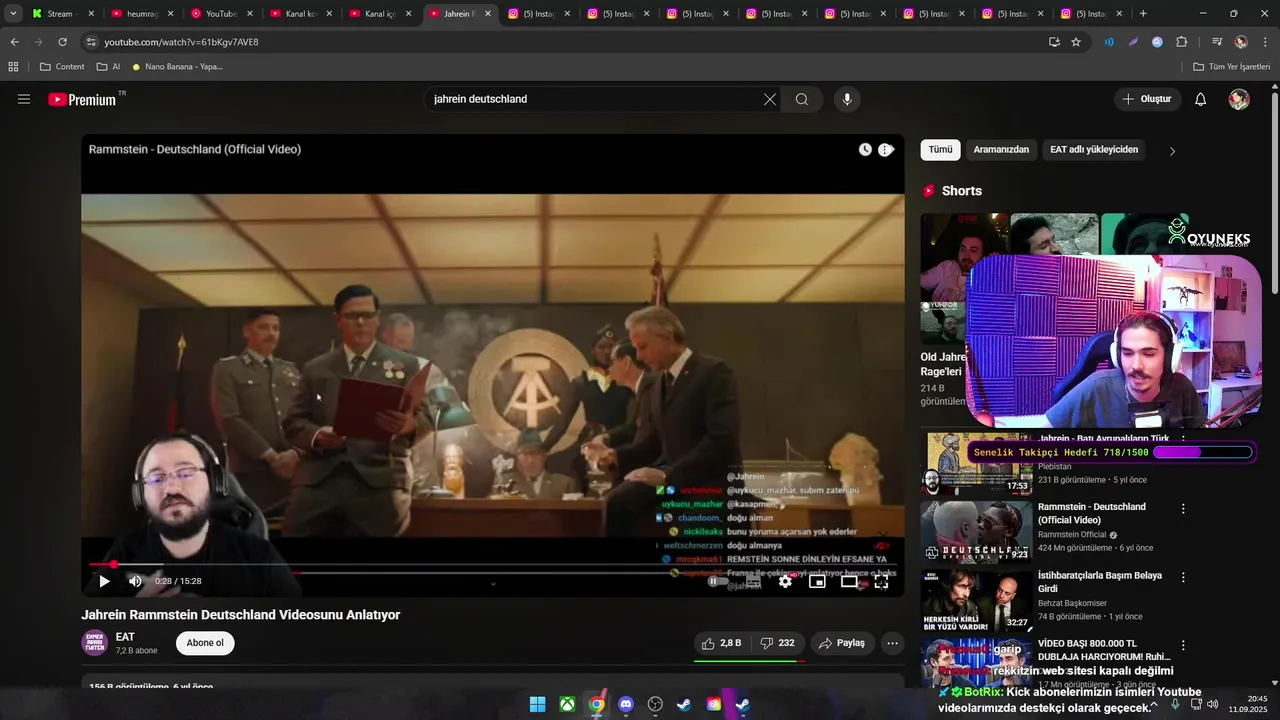The height and width of the screenshot is (720, 1280).
Task: Open the Behzat Başkomiser video thumbnail
Action: click(977, 600)
